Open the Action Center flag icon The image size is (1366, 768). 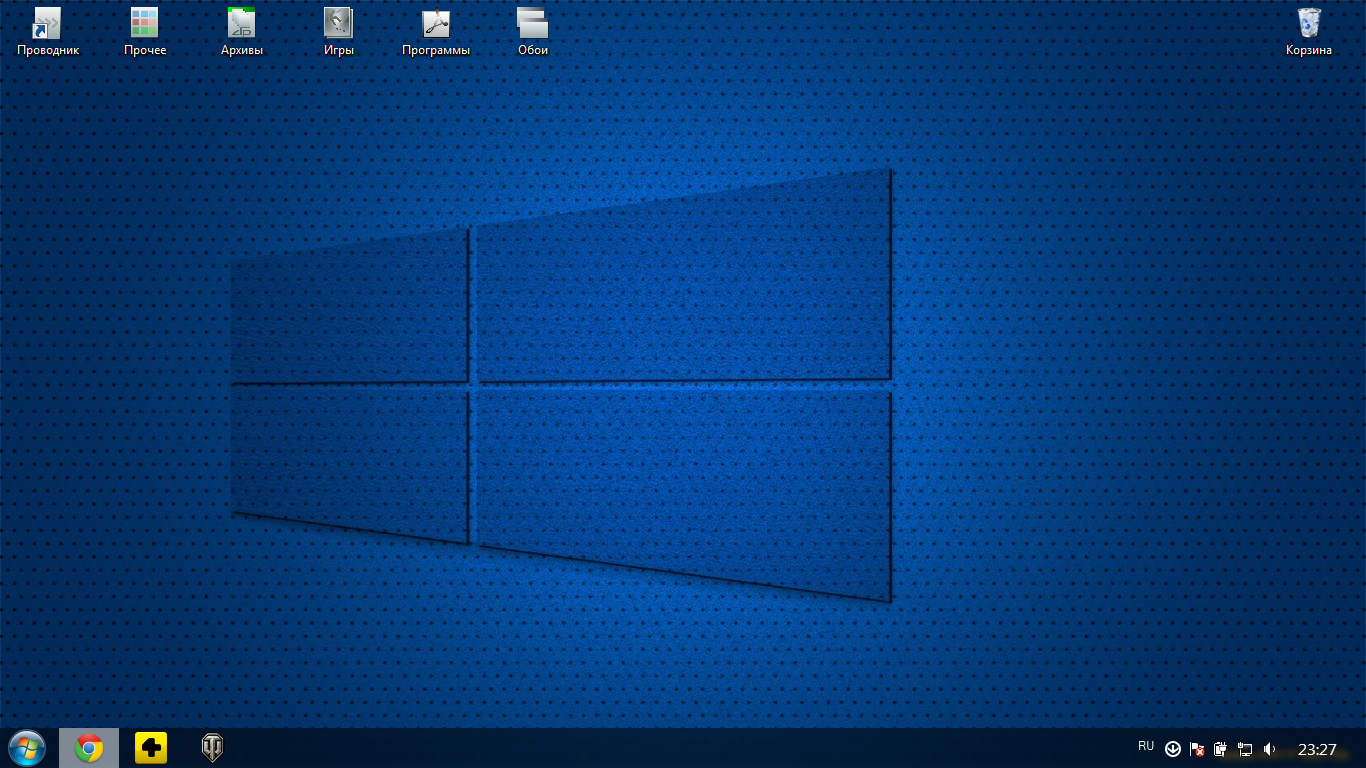pos(1197,749)
